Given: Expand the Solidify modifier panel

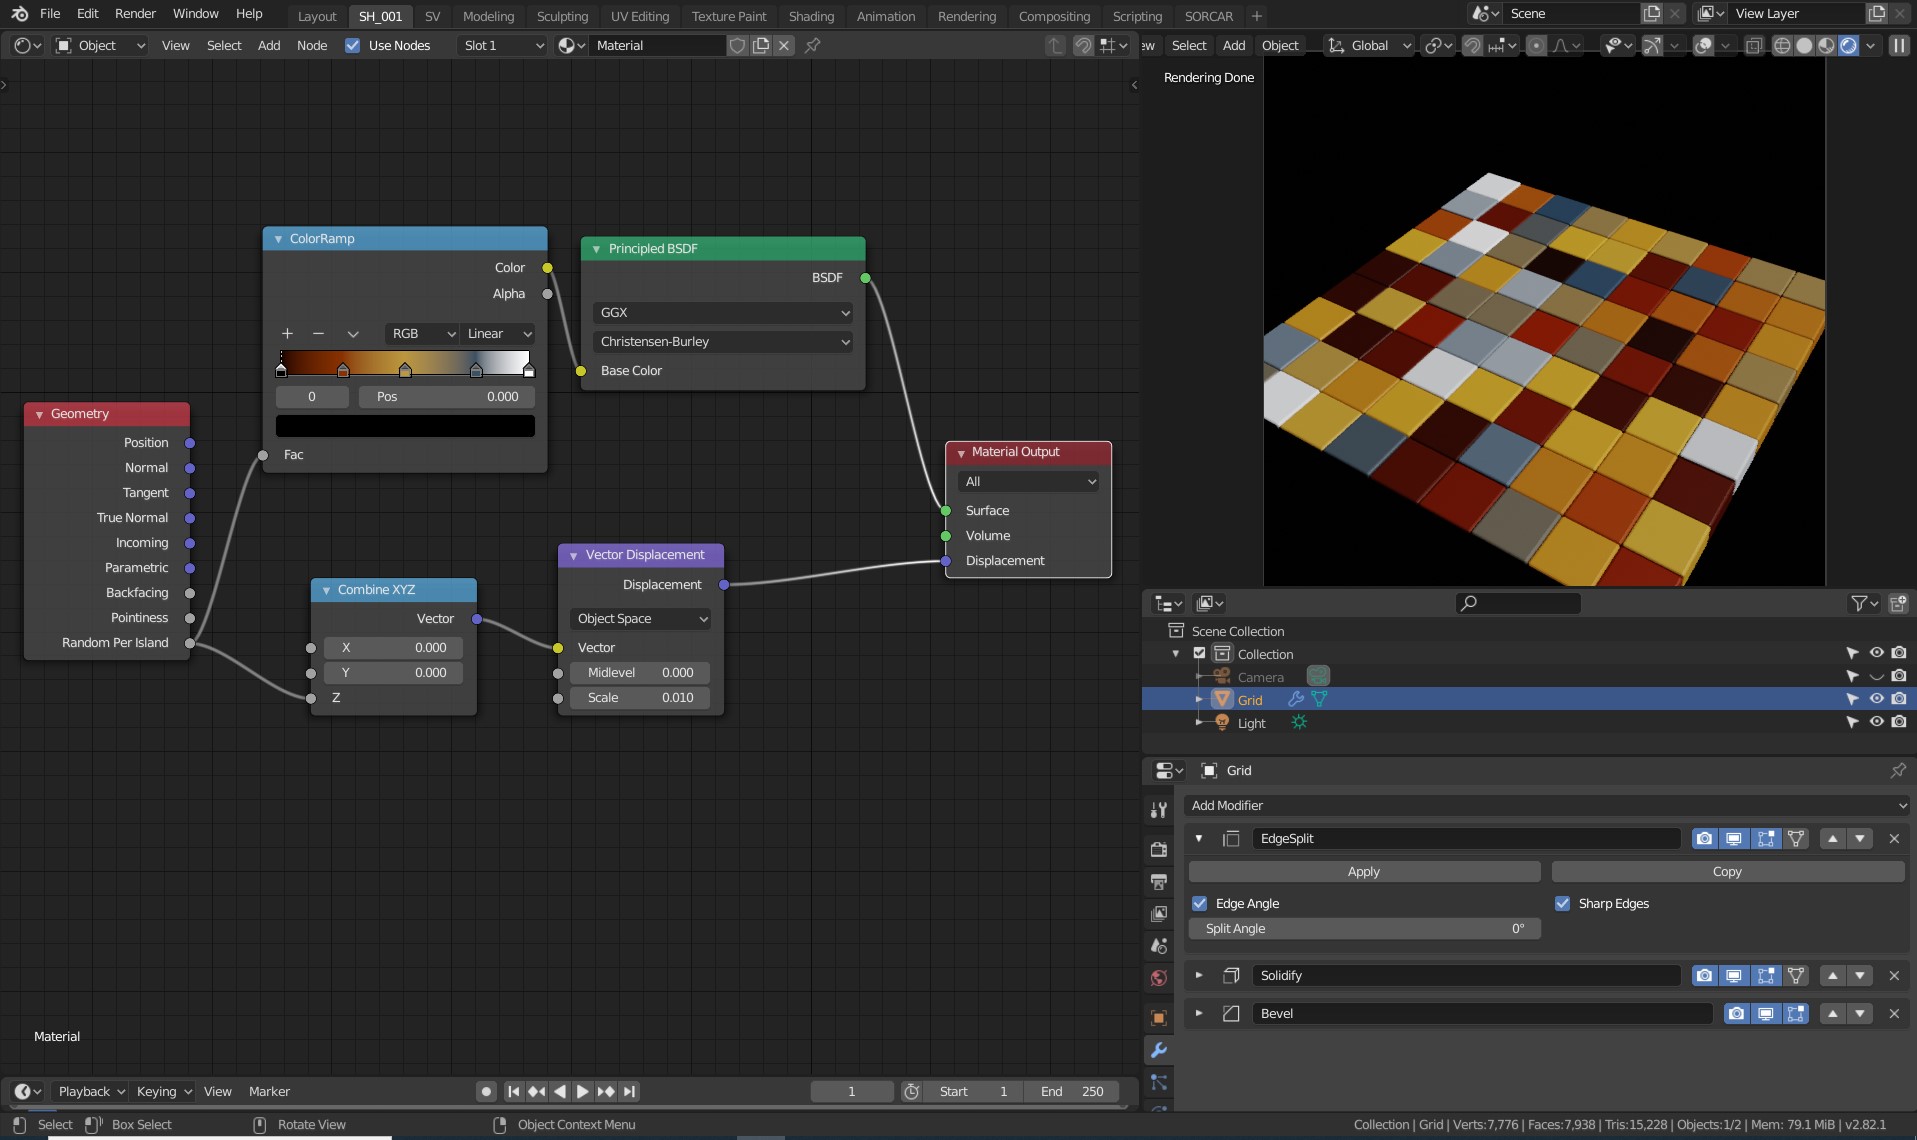Looking at the screenshot, I should pyautogui.click(x=1198, y=975).
